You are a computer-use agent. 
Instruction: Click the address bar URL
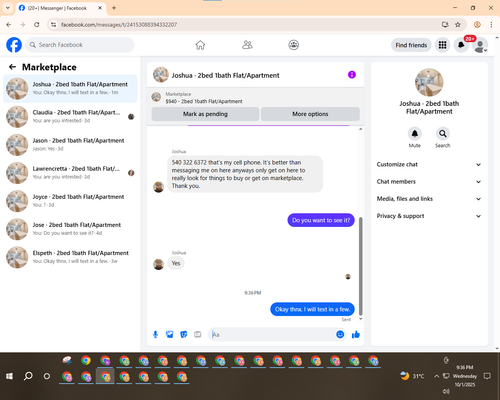click(119, 25)
